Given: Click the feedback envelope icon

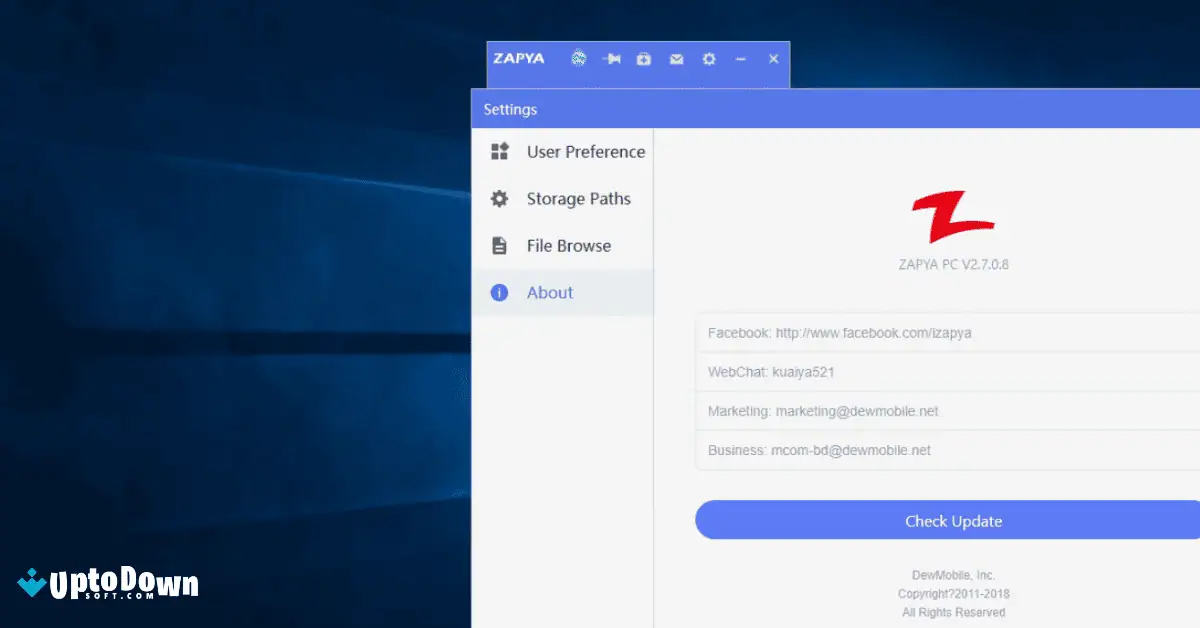Looking at the screenshot, I should (676, 59).
